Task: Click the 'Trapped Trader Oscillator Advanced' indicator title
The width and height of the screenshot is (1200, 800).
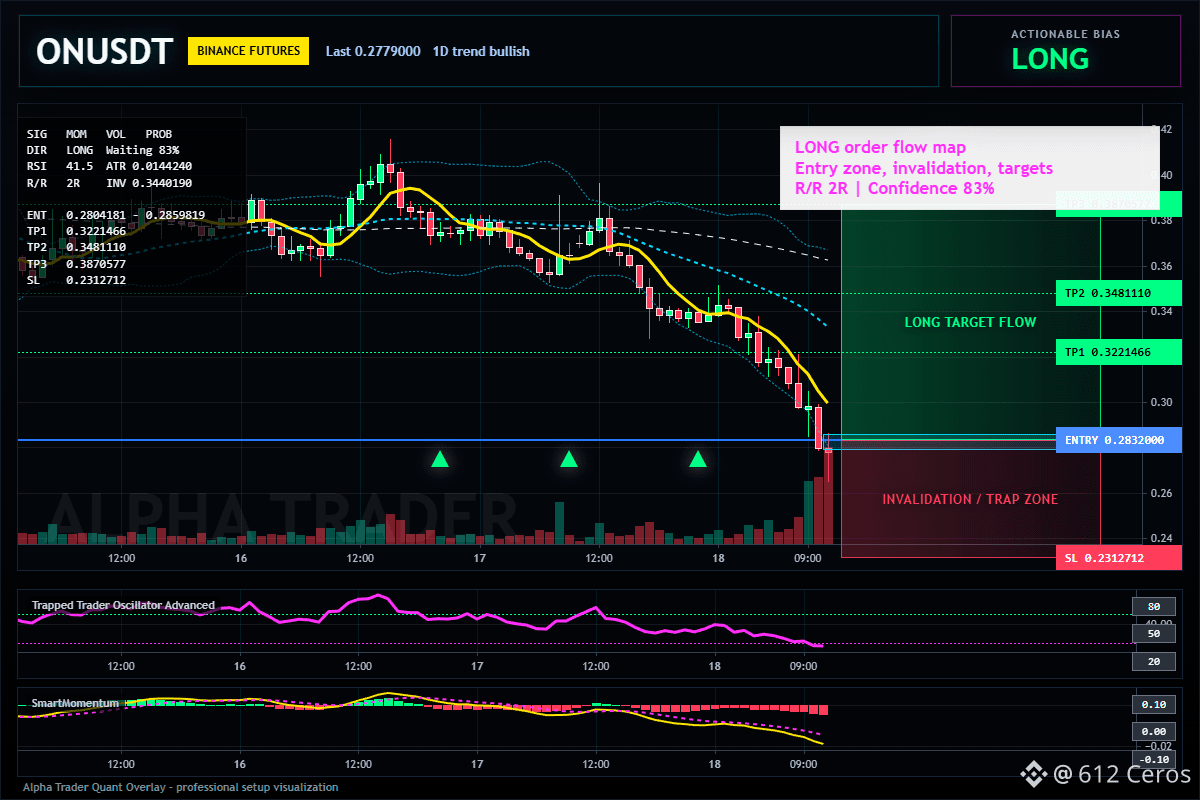Action: 123,605
